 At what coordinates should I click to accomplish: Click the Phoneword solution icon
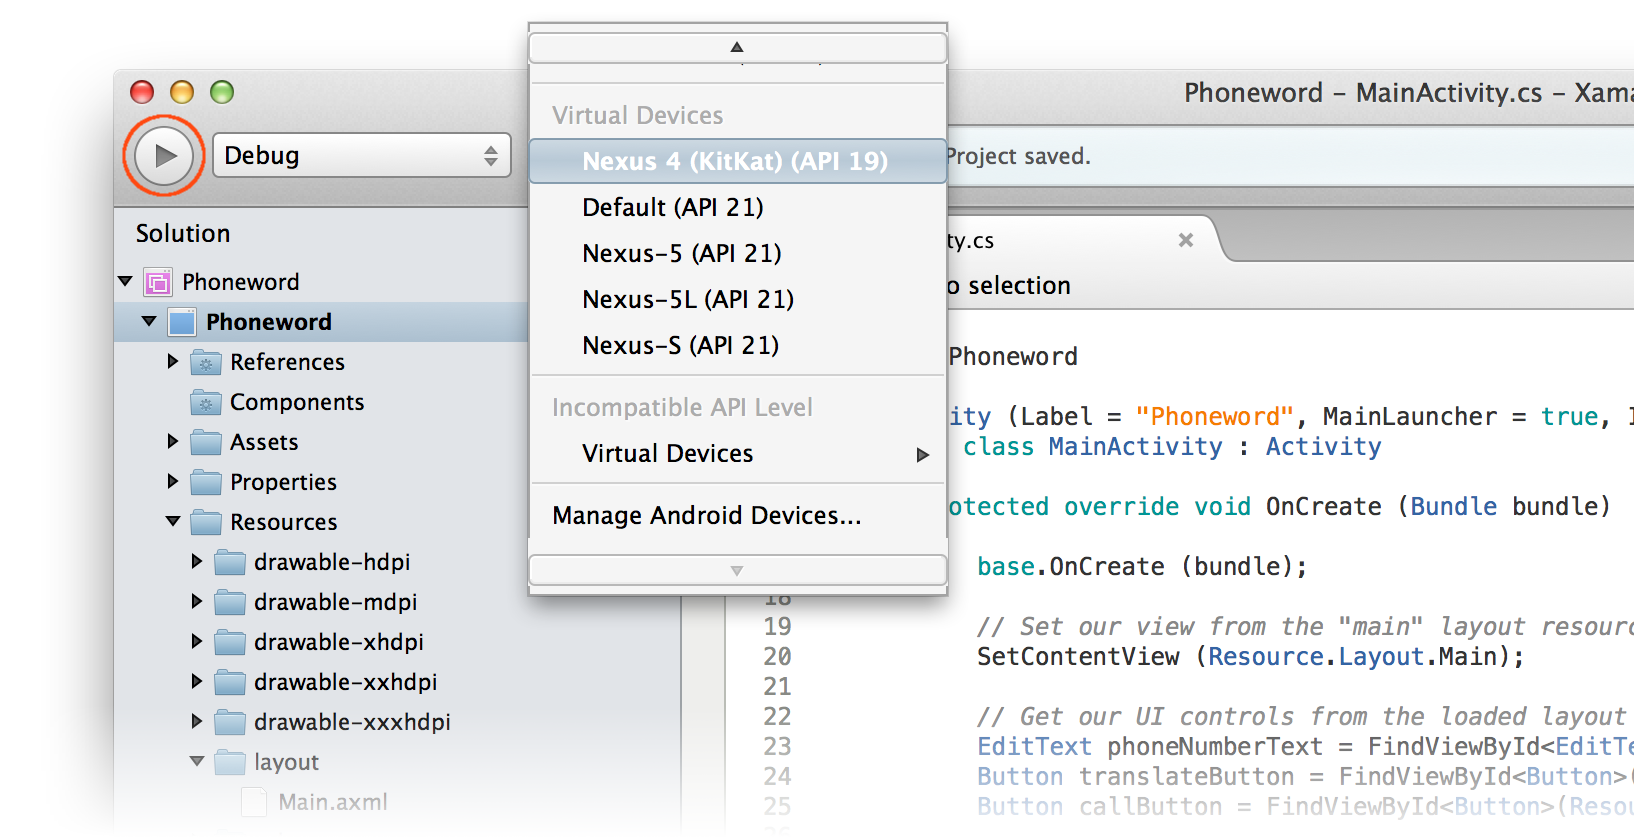pyautogui.click(x=158, y=282)
